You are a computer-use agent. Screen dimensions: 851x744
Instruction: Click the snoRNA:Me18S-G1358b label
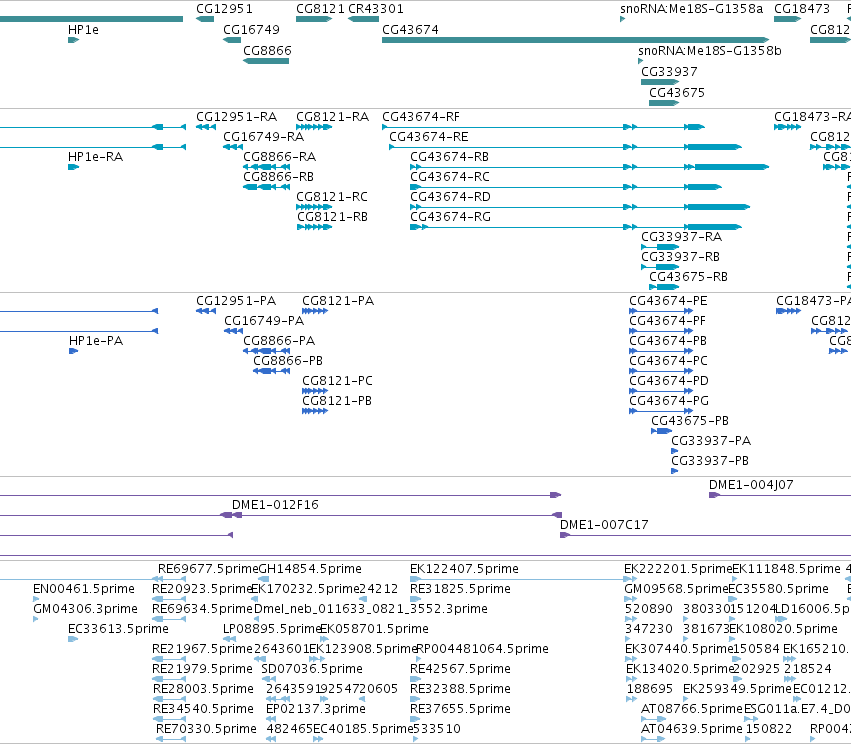click(x=710, y=51)
